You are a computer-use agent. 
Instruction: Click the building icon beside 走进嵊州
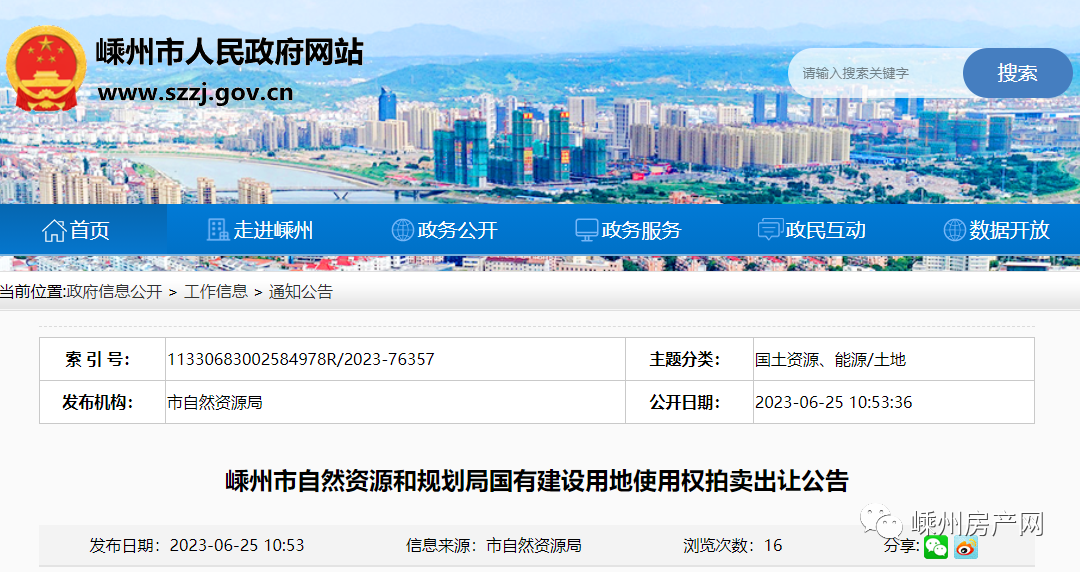(x=218, y=230)
